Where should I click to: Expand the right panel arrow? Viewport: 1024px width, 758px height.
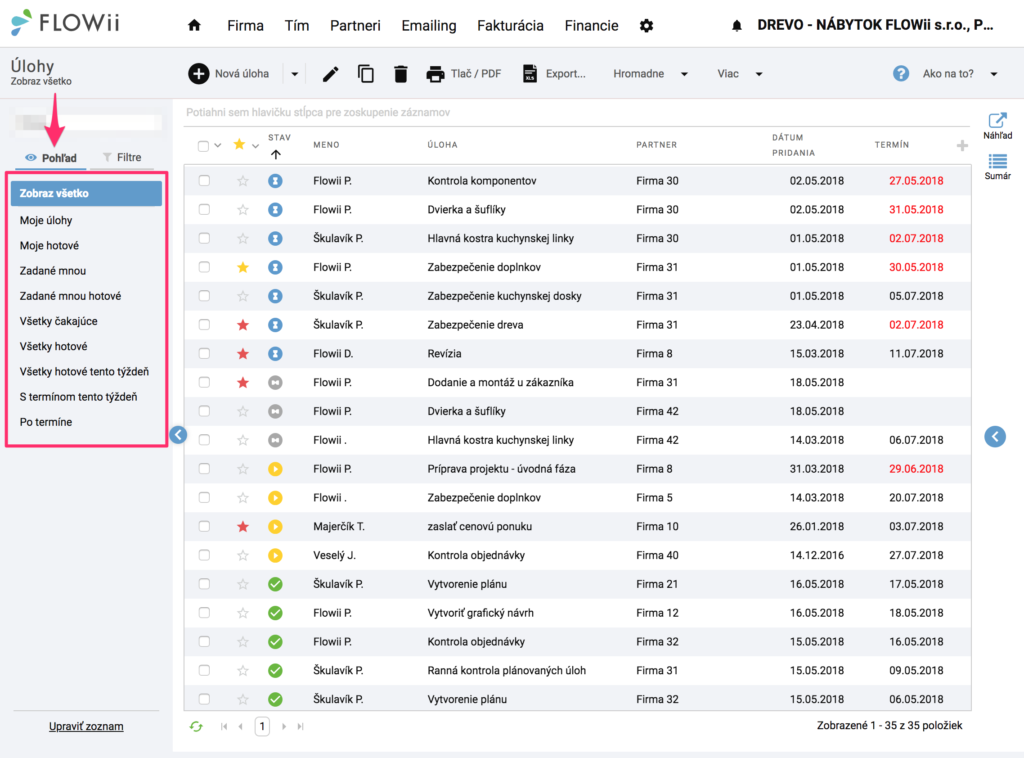coord(995,436)
